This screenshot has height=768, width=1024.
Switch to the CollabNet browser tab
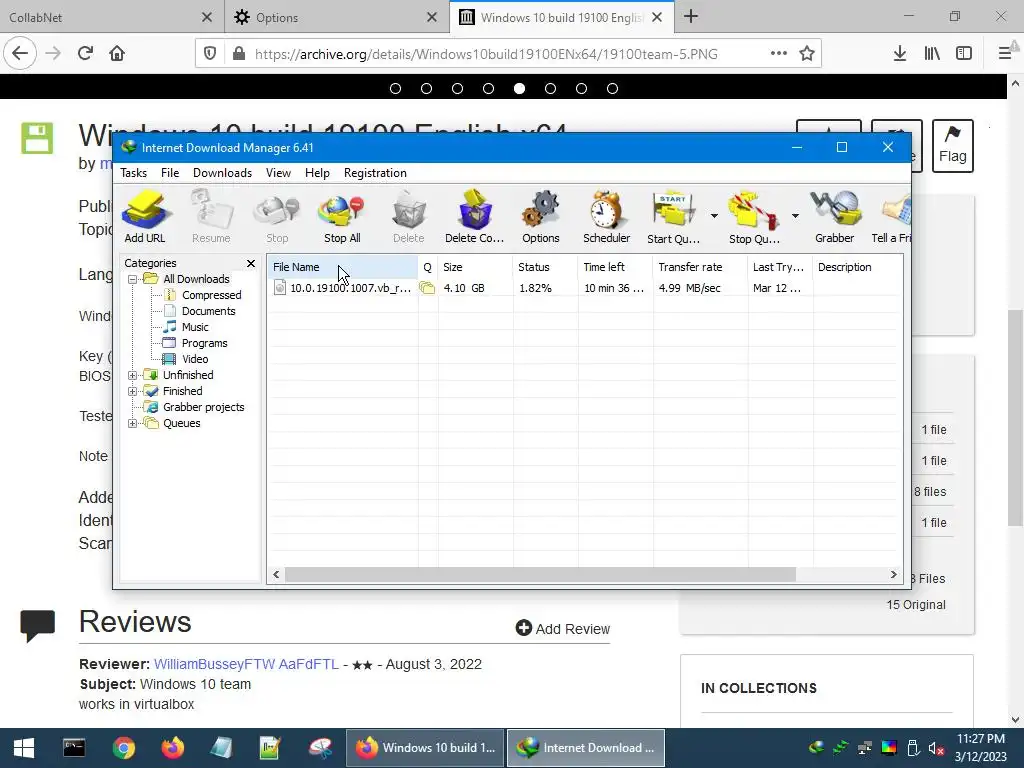pyautogui.click(x=112, y=17)
